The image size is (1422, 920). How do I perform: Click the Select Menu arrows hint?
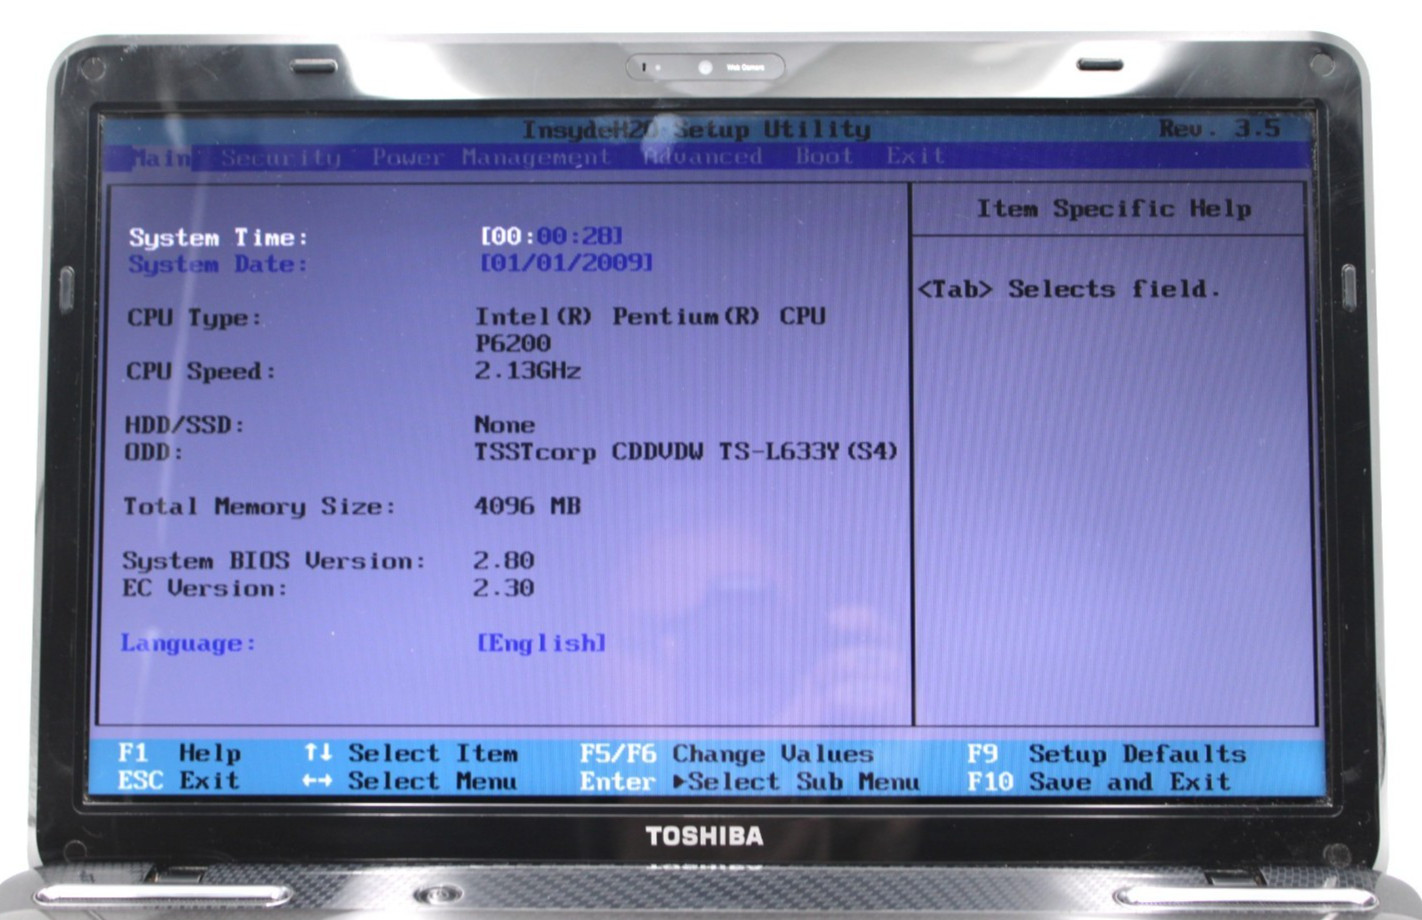410,781
